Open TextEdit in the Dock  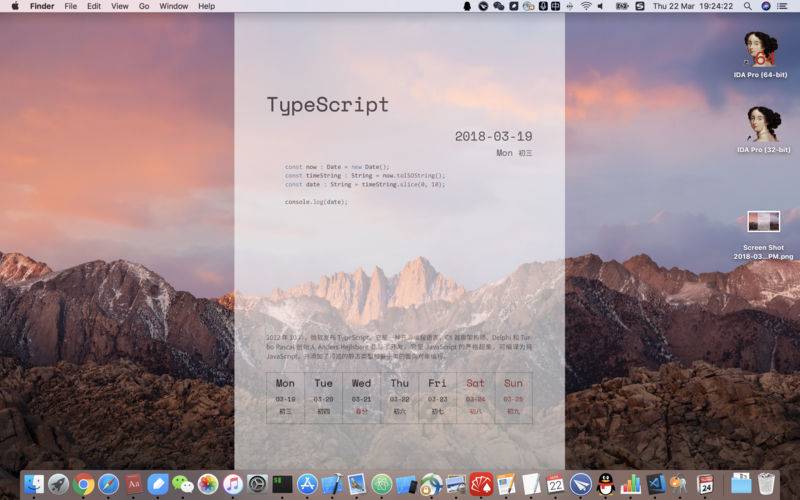coord(531,484)
